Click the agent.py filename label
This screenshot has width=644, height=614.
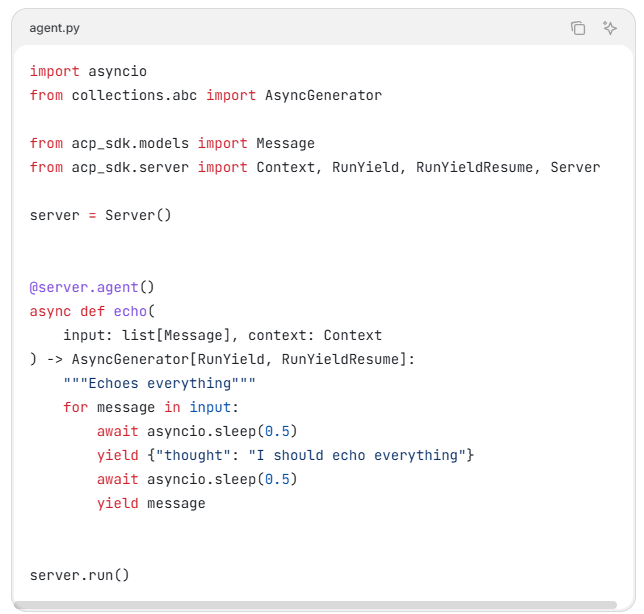pyautogui.click(x=54, y=28)
